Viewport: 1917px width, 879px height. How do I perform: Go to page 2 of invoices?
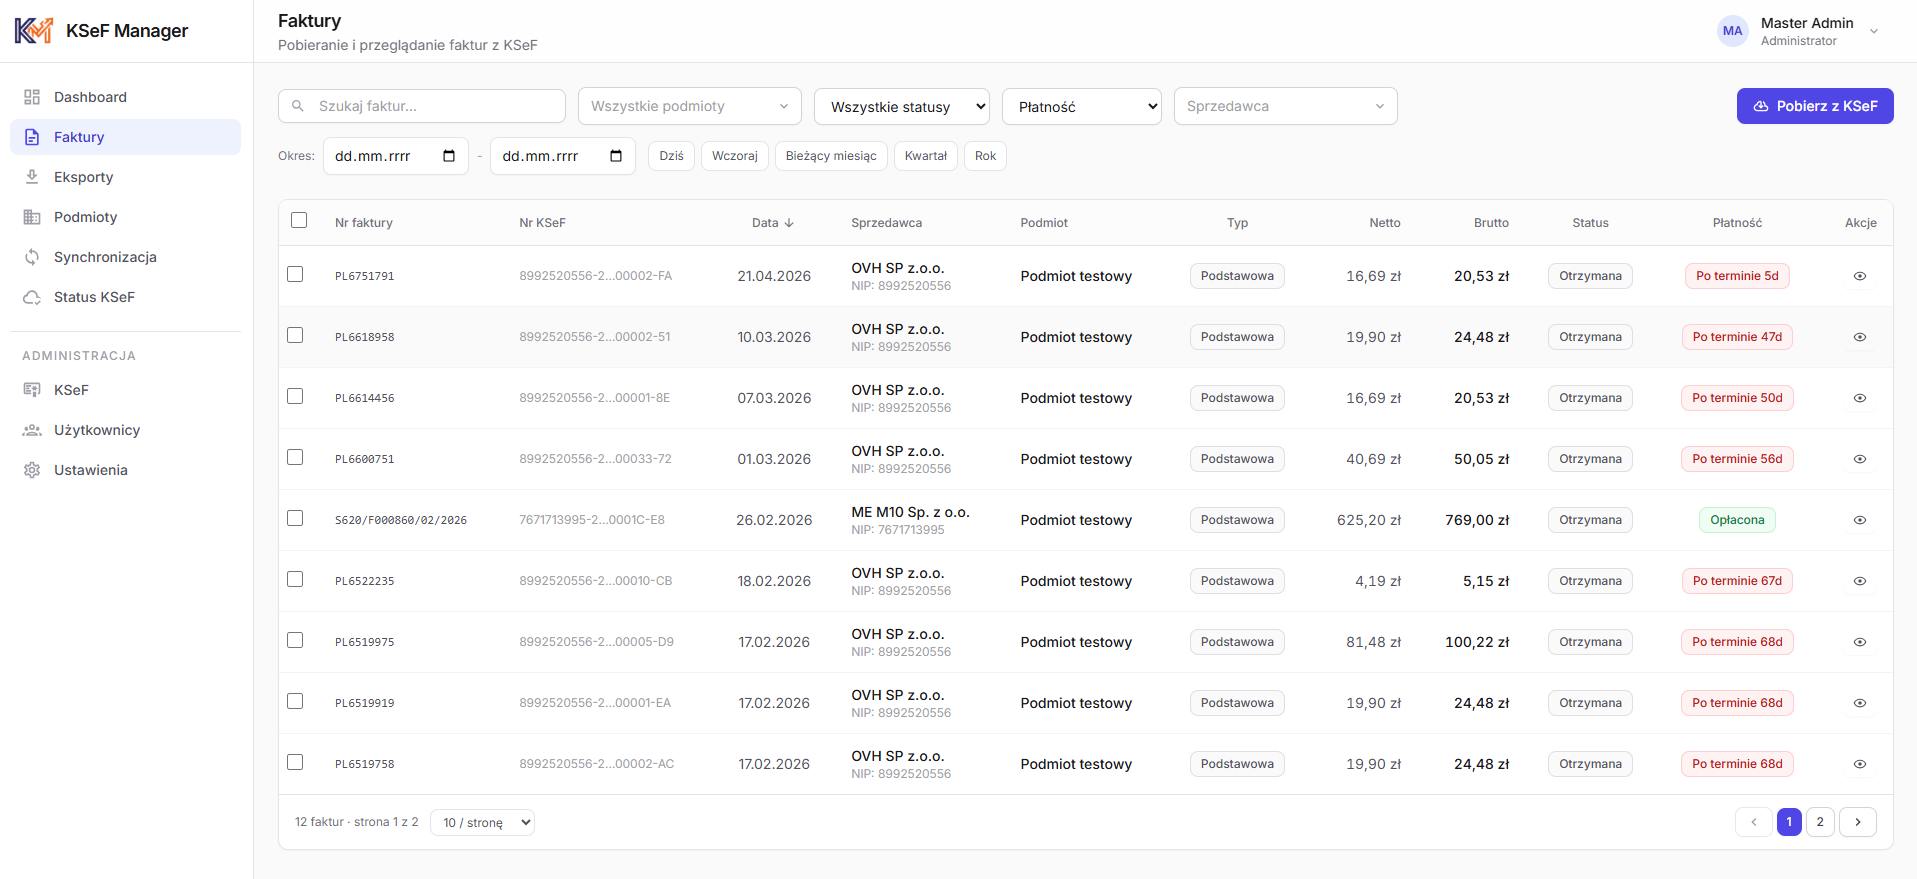pos(1820,822)
